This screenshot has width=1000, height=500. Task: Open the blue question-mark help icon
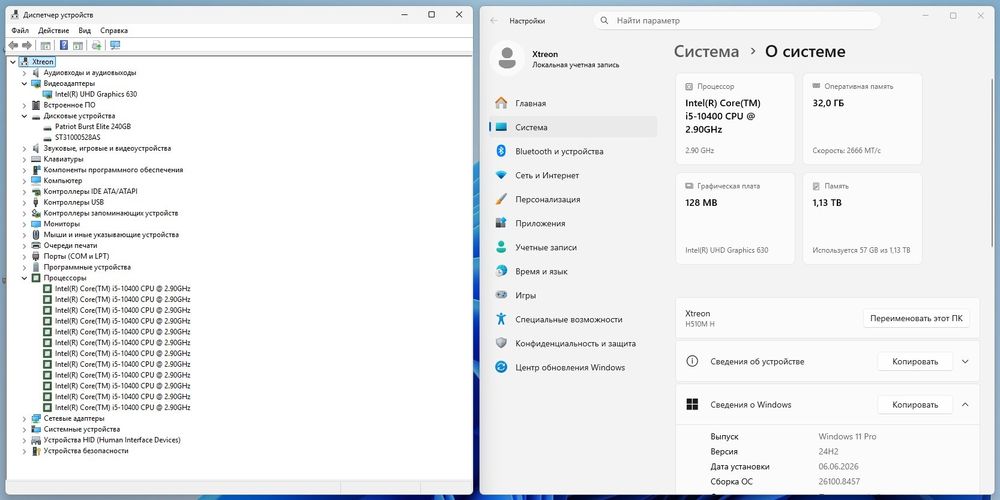[64, 45]
